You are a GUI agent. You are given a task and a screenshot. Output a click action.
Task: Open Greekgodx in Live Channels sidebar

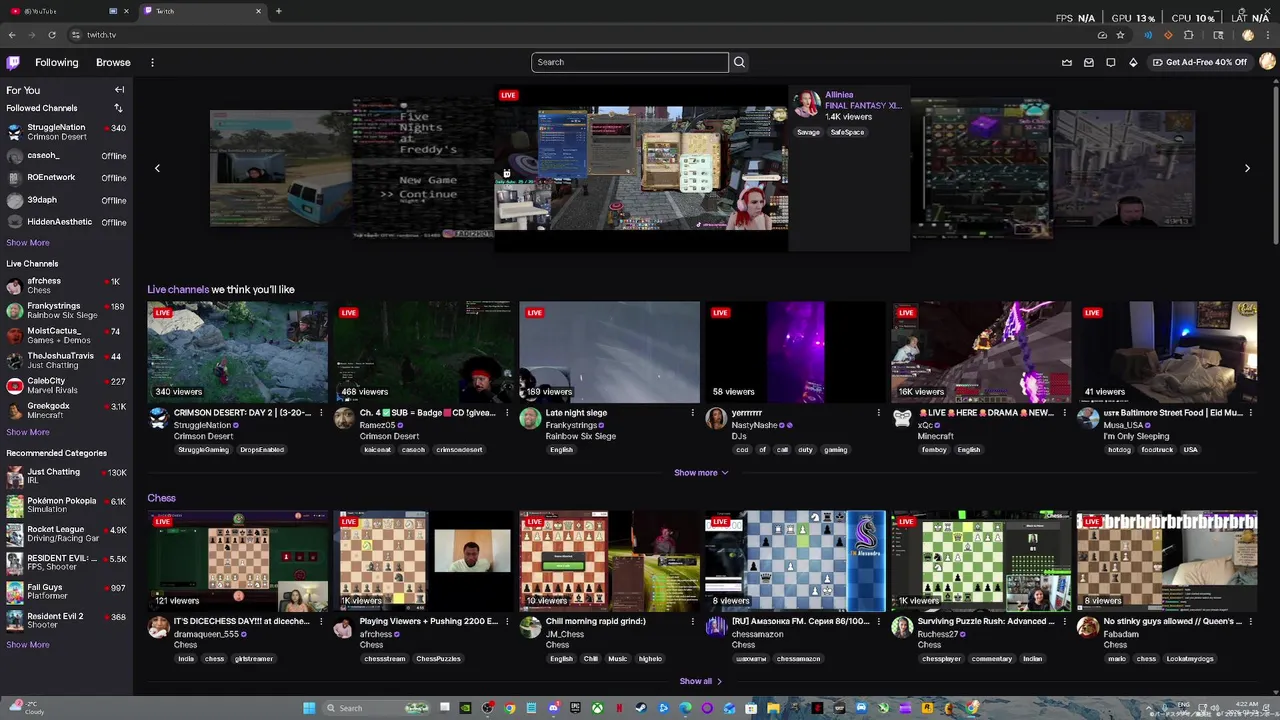(66, 411)
